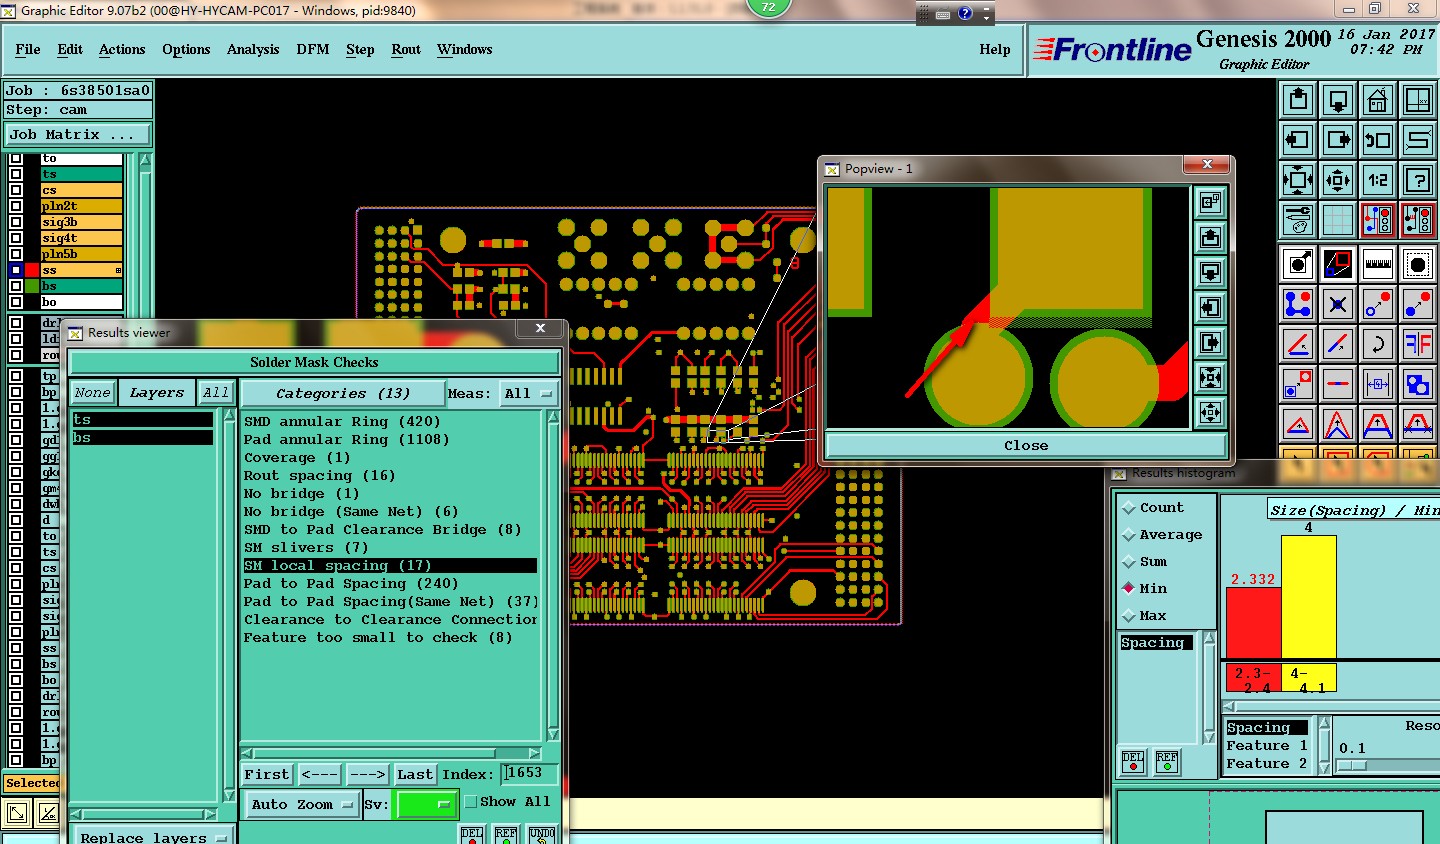1440x844 pixels.
Task: Click the None layers button
Action: [x=92, y=393]
